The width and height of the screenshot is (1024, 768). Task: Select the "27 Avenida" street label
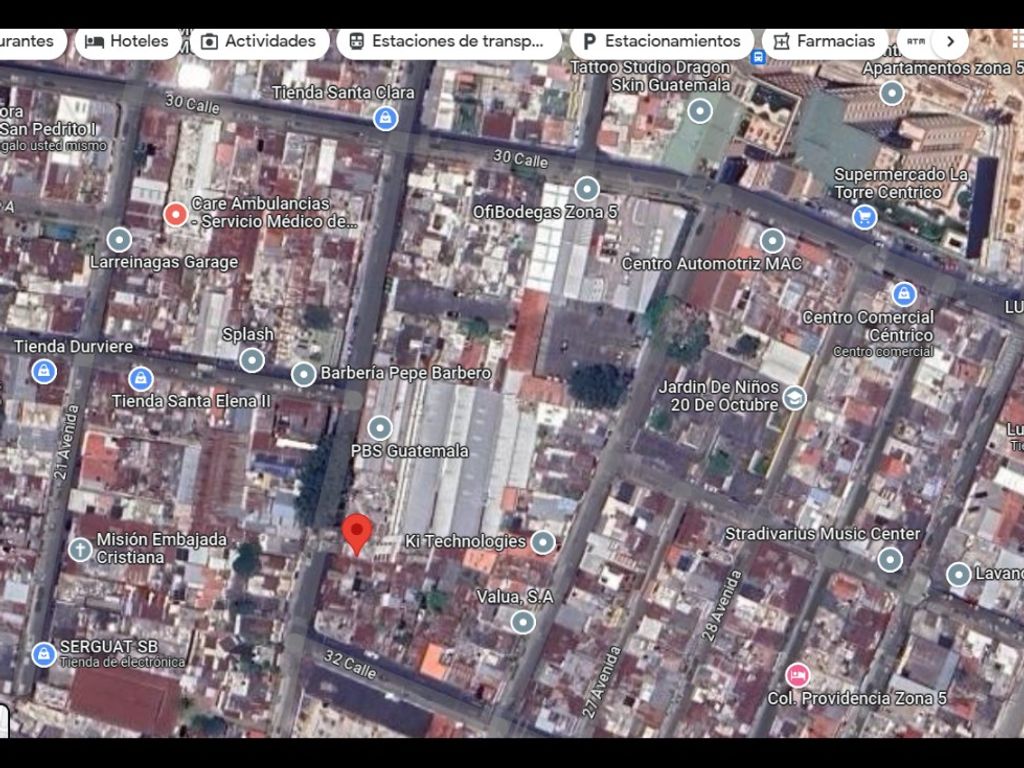(601, 682)
